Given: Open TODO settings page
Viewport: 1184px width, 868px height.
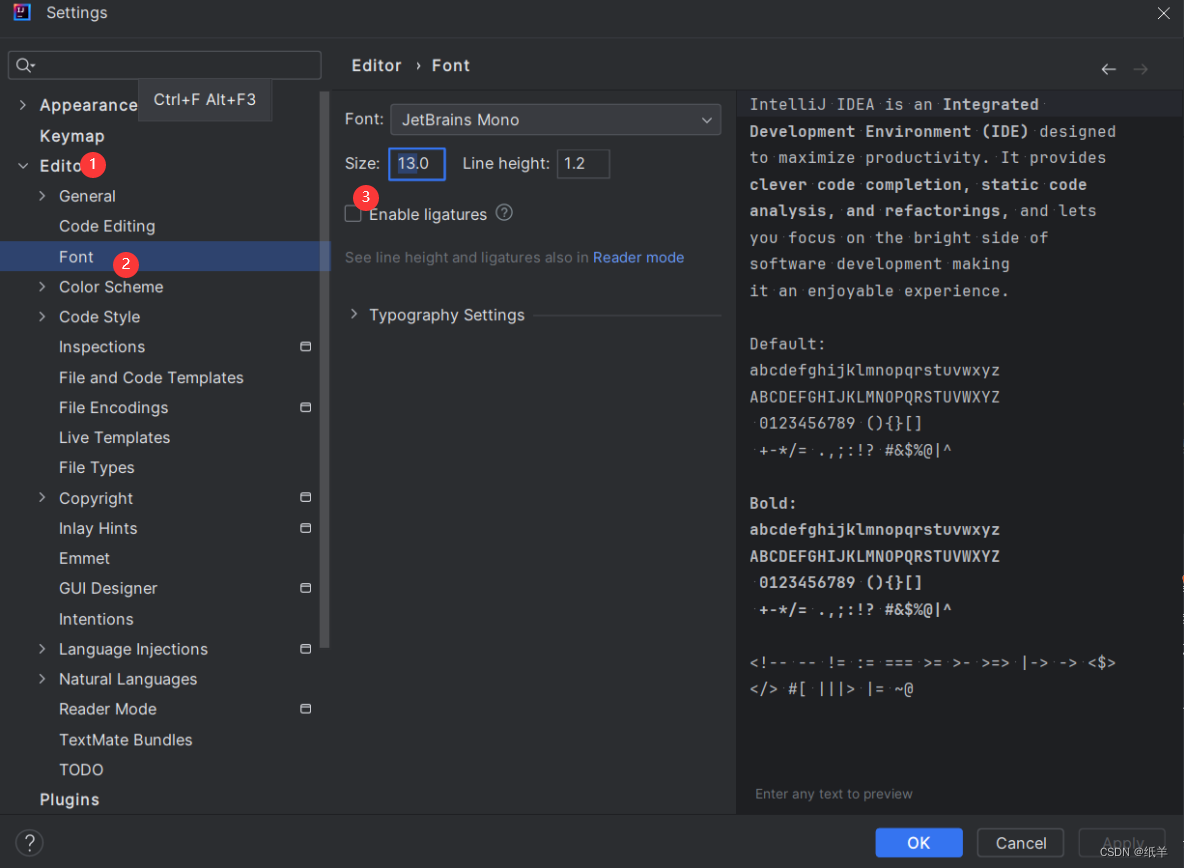Looking at the screenshot, I should point(81,770).
